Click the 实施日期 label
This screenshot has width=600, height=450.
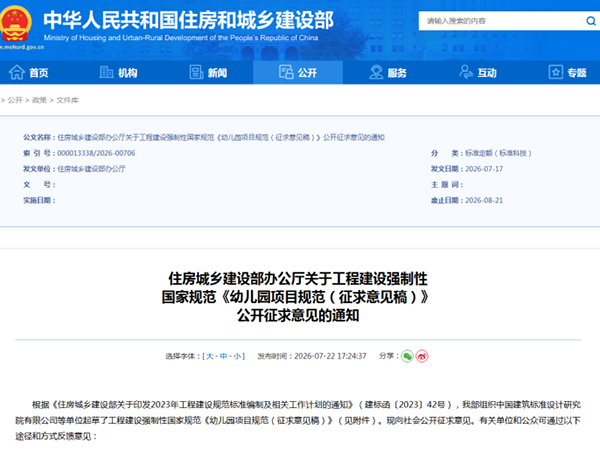click(39, 201)
